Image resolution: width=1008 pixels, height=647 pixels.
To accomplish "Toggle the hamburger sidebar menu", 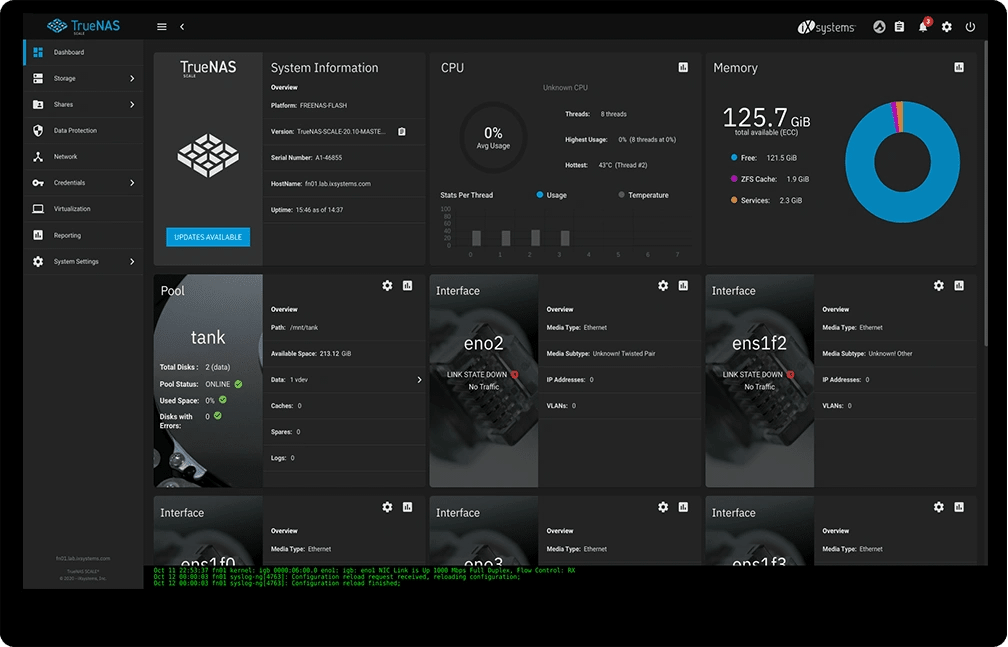I will (x=162, y=27).
